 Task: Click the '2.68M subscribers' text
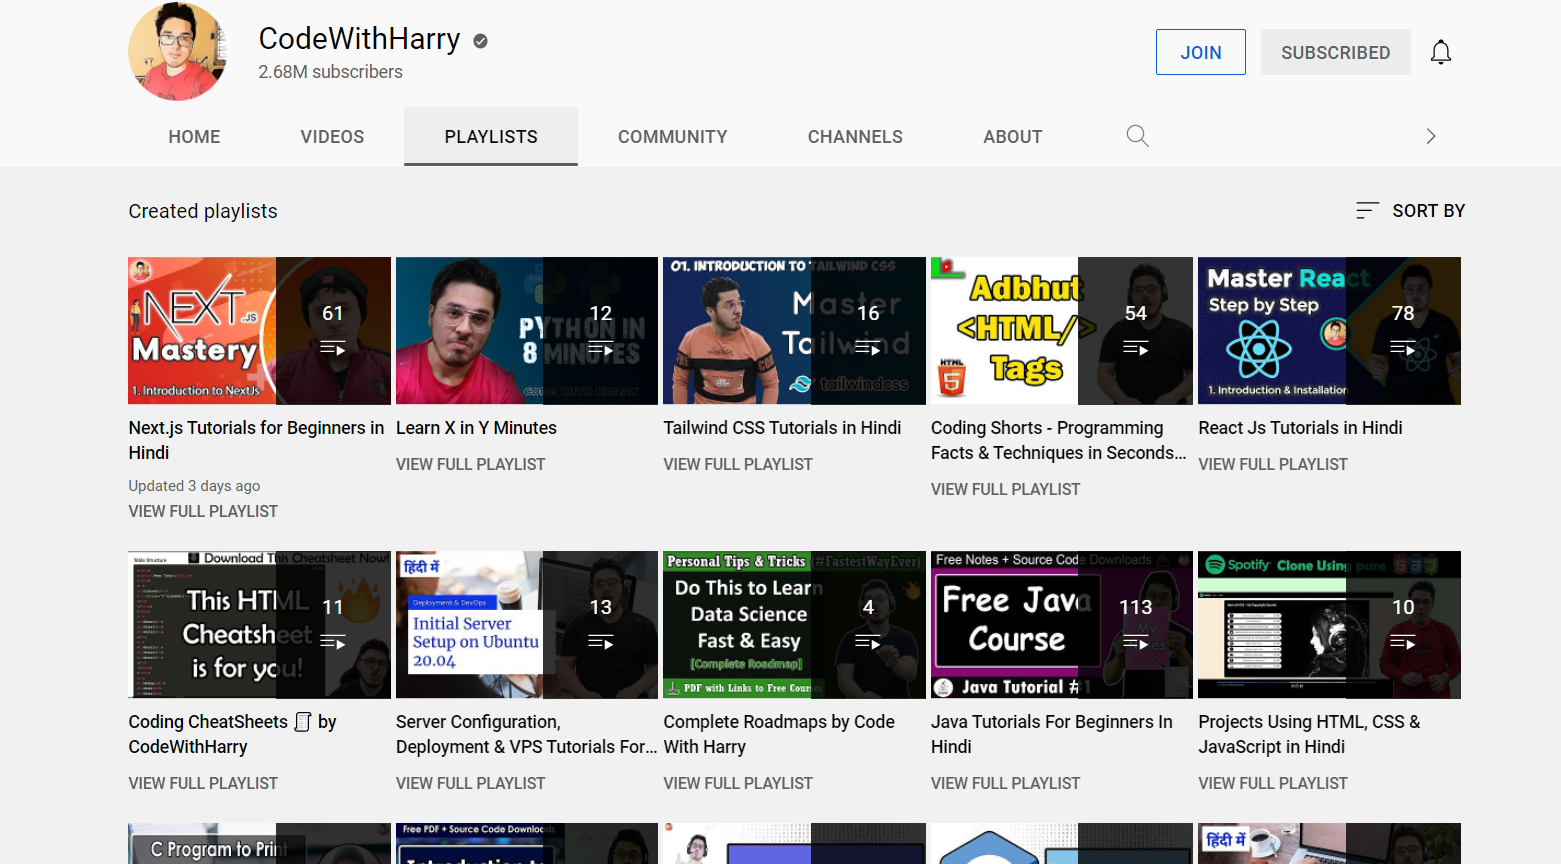[x=330, y=72]
